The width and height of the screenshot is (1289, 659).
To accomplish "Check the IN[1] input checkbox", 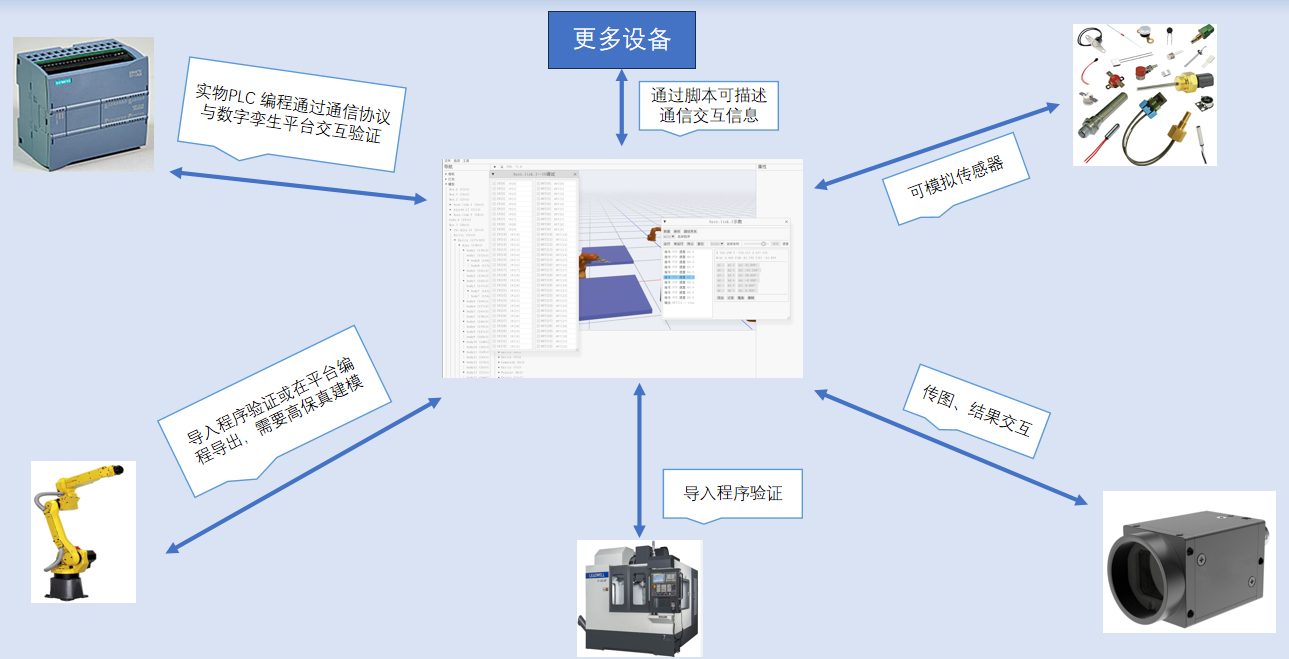I will click(x=493, y=188).
